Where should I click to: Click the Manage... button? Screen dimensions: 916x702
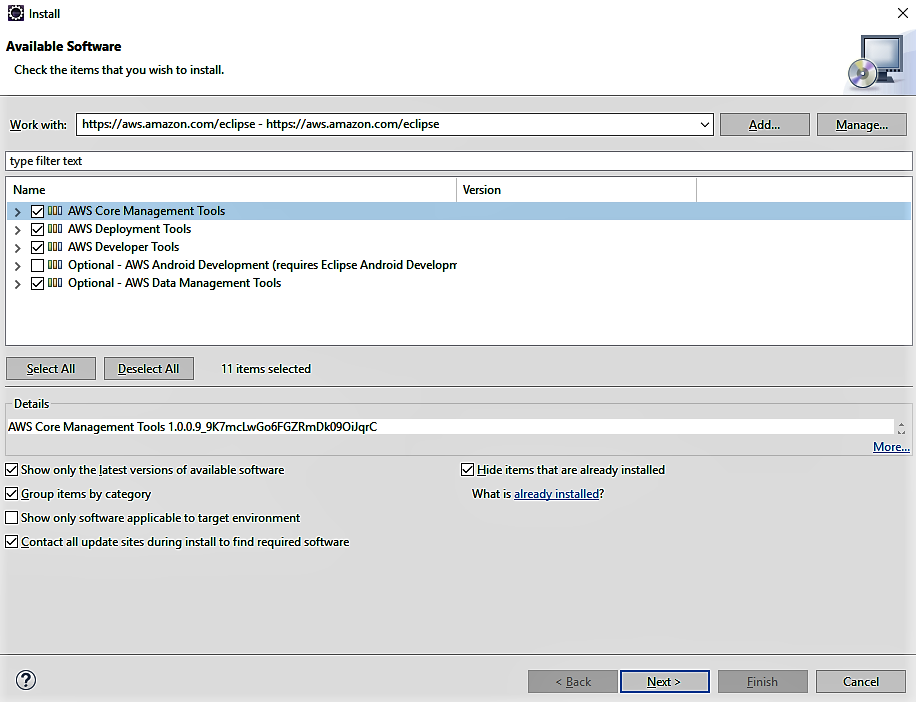[x=862, y=124]
